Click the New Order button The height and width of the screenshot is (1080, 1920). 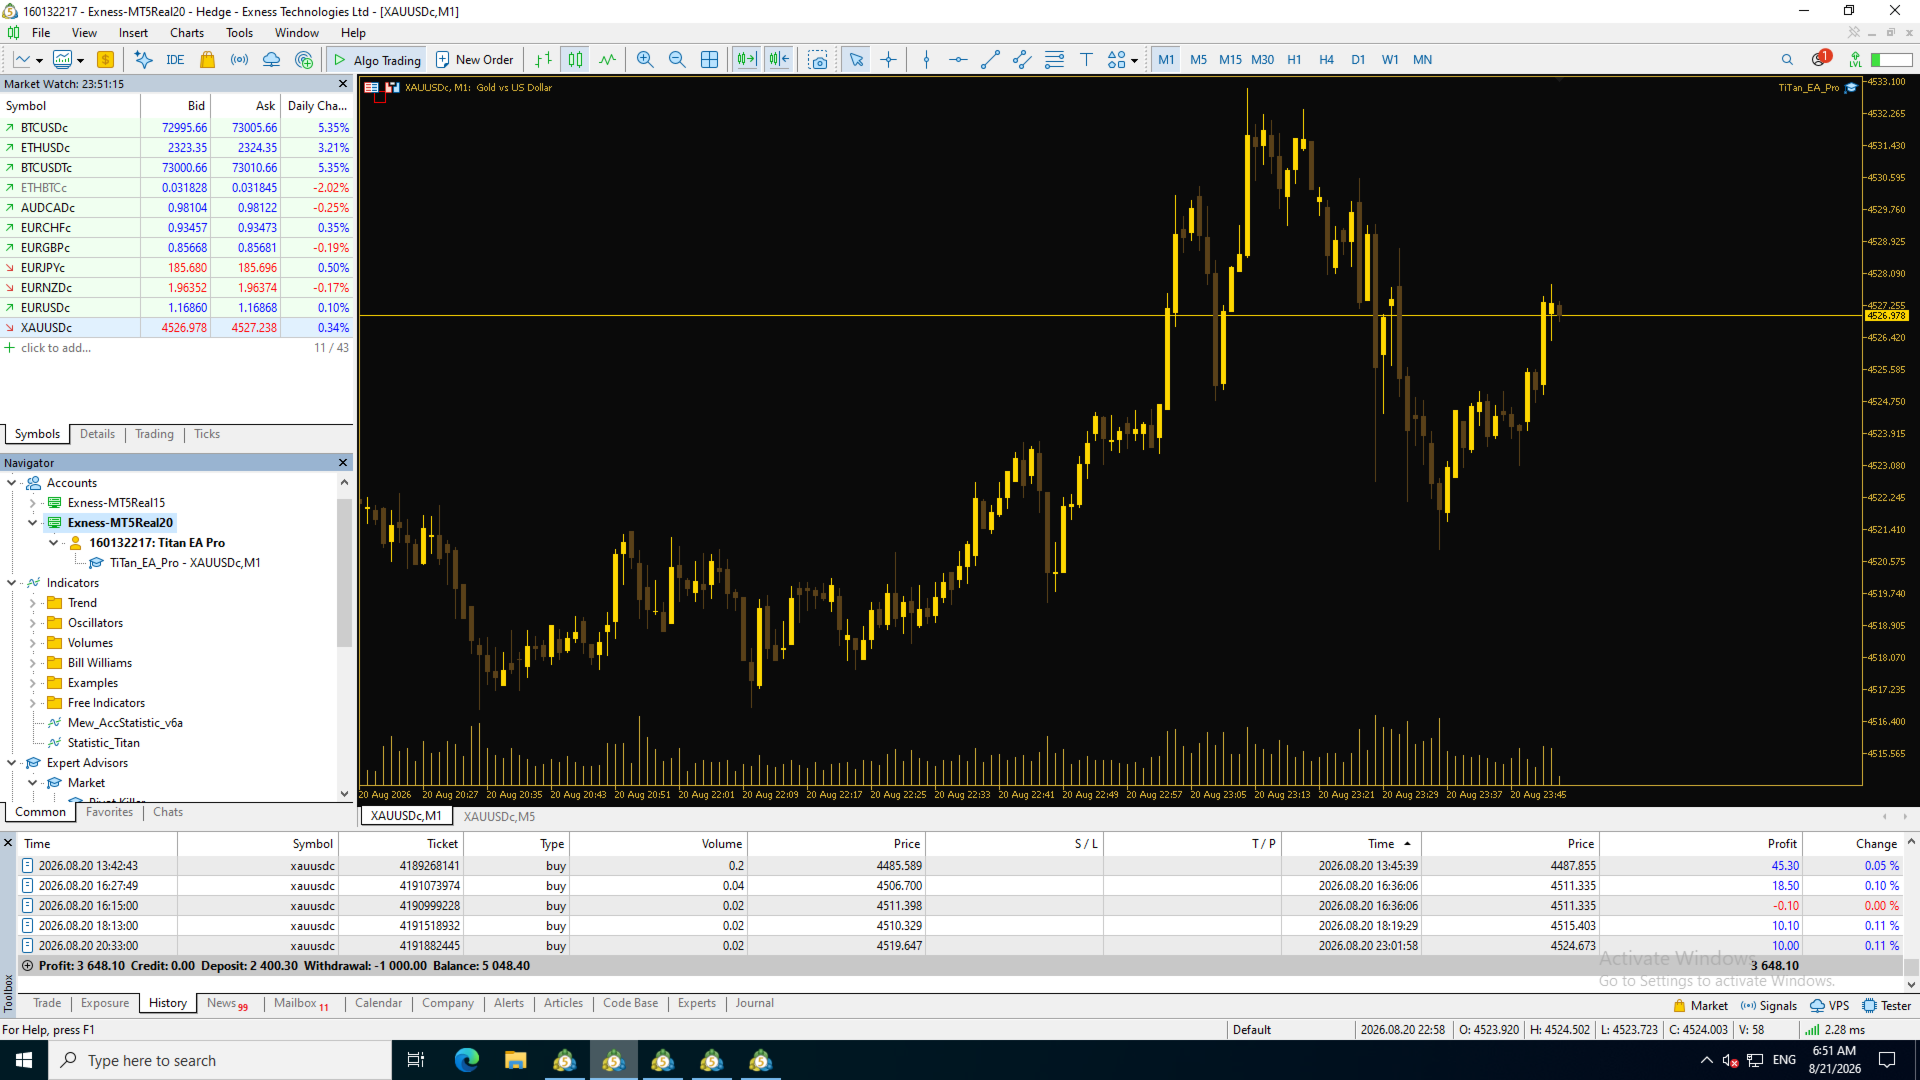tap(475, 60)
